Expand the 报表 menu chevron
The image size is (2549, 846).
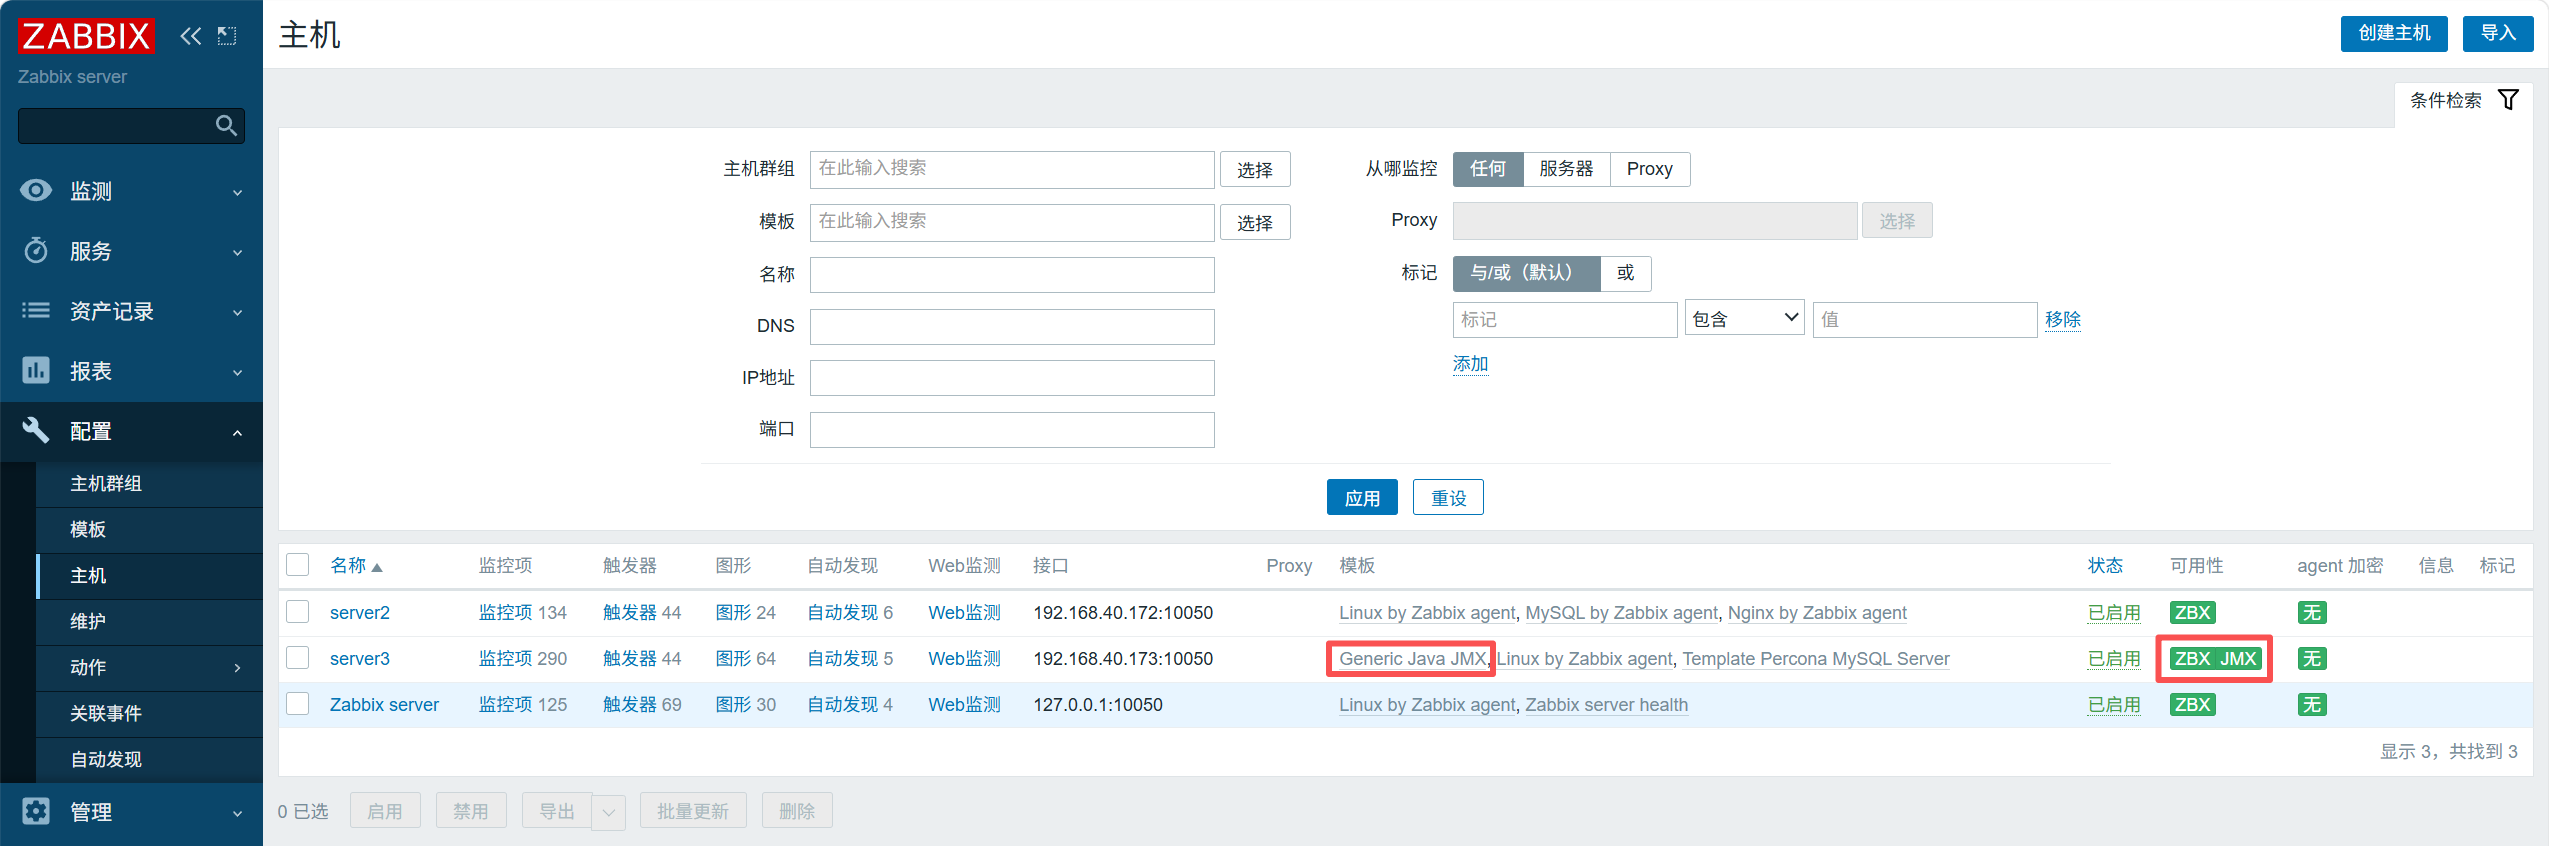pos(237,372)
